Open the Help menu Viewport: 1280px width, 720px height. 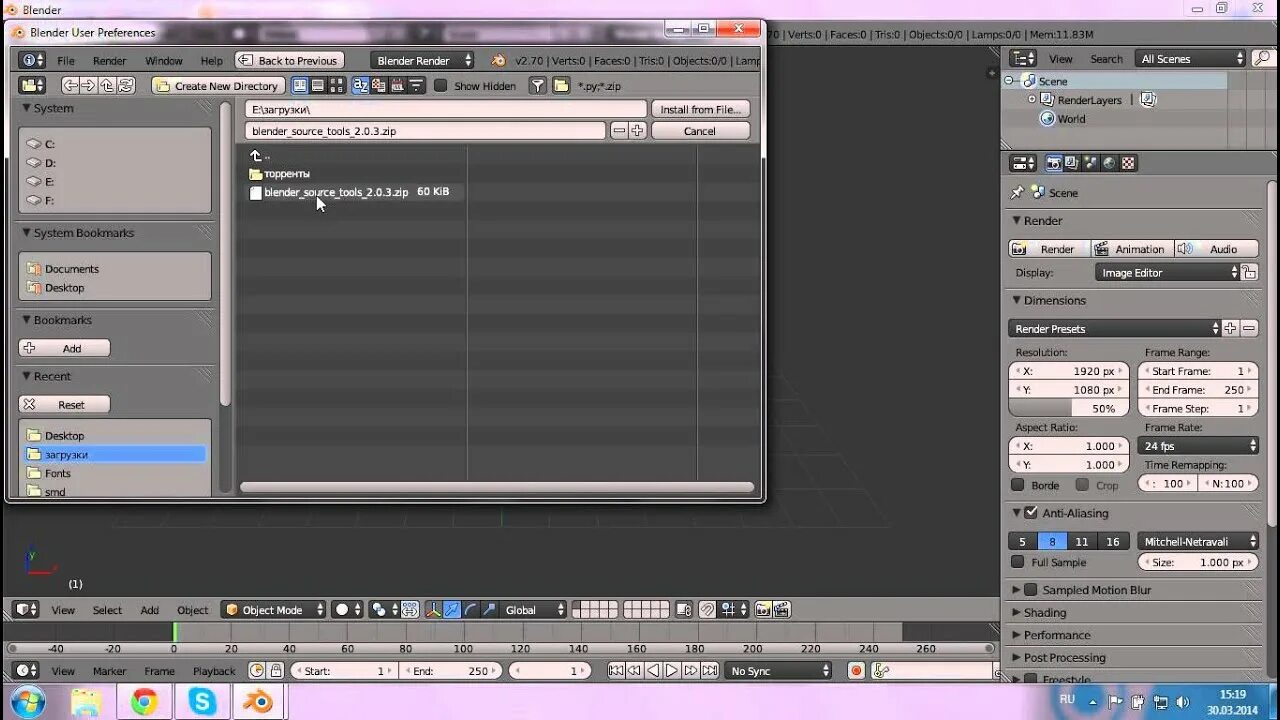212,60
